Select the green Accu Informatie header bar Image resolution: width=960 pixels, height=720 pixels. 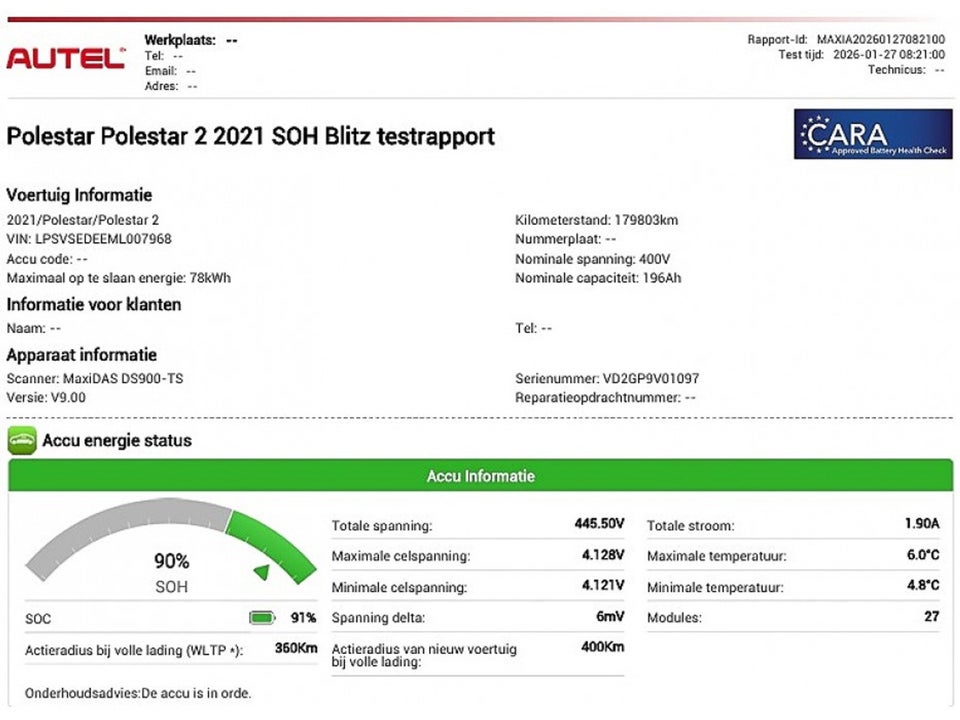480,476
